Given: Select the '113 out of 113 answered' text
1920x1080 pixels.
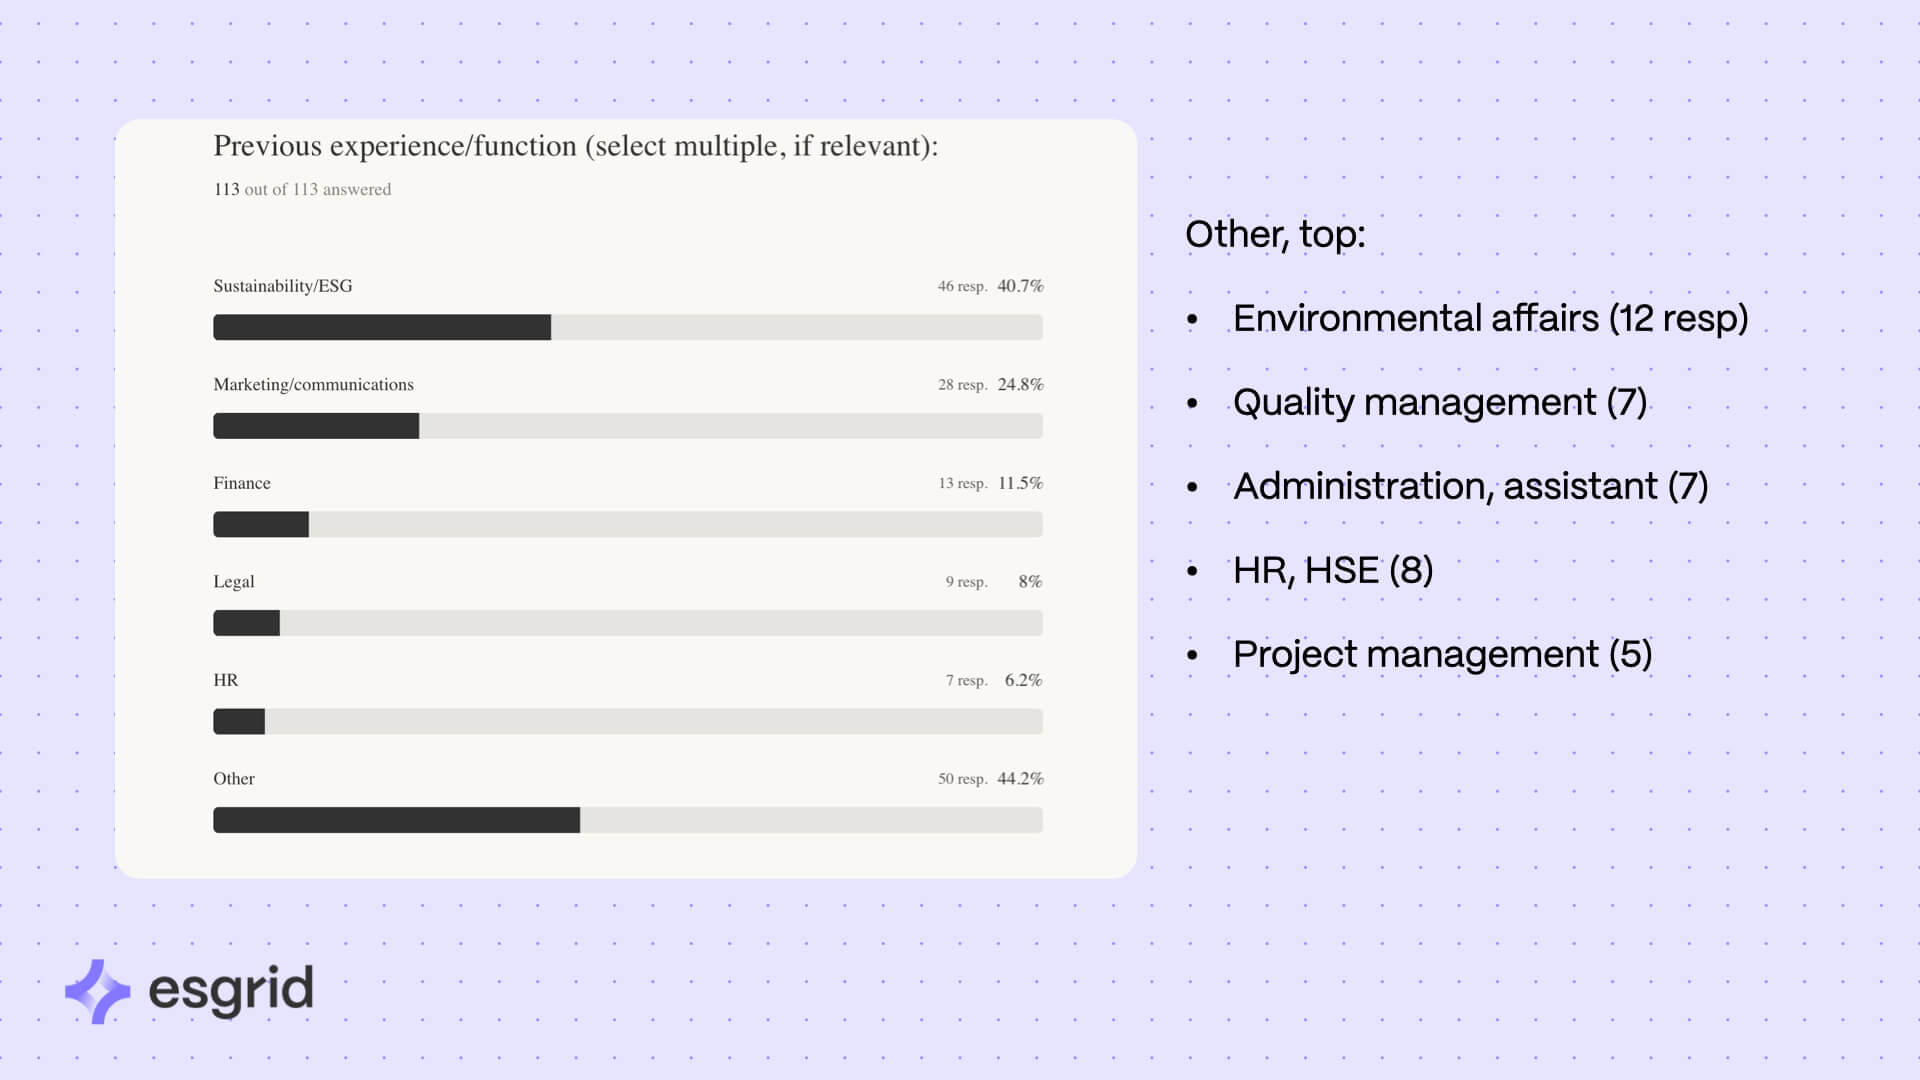Looking at the screenshot, I should tap(302, 189).
